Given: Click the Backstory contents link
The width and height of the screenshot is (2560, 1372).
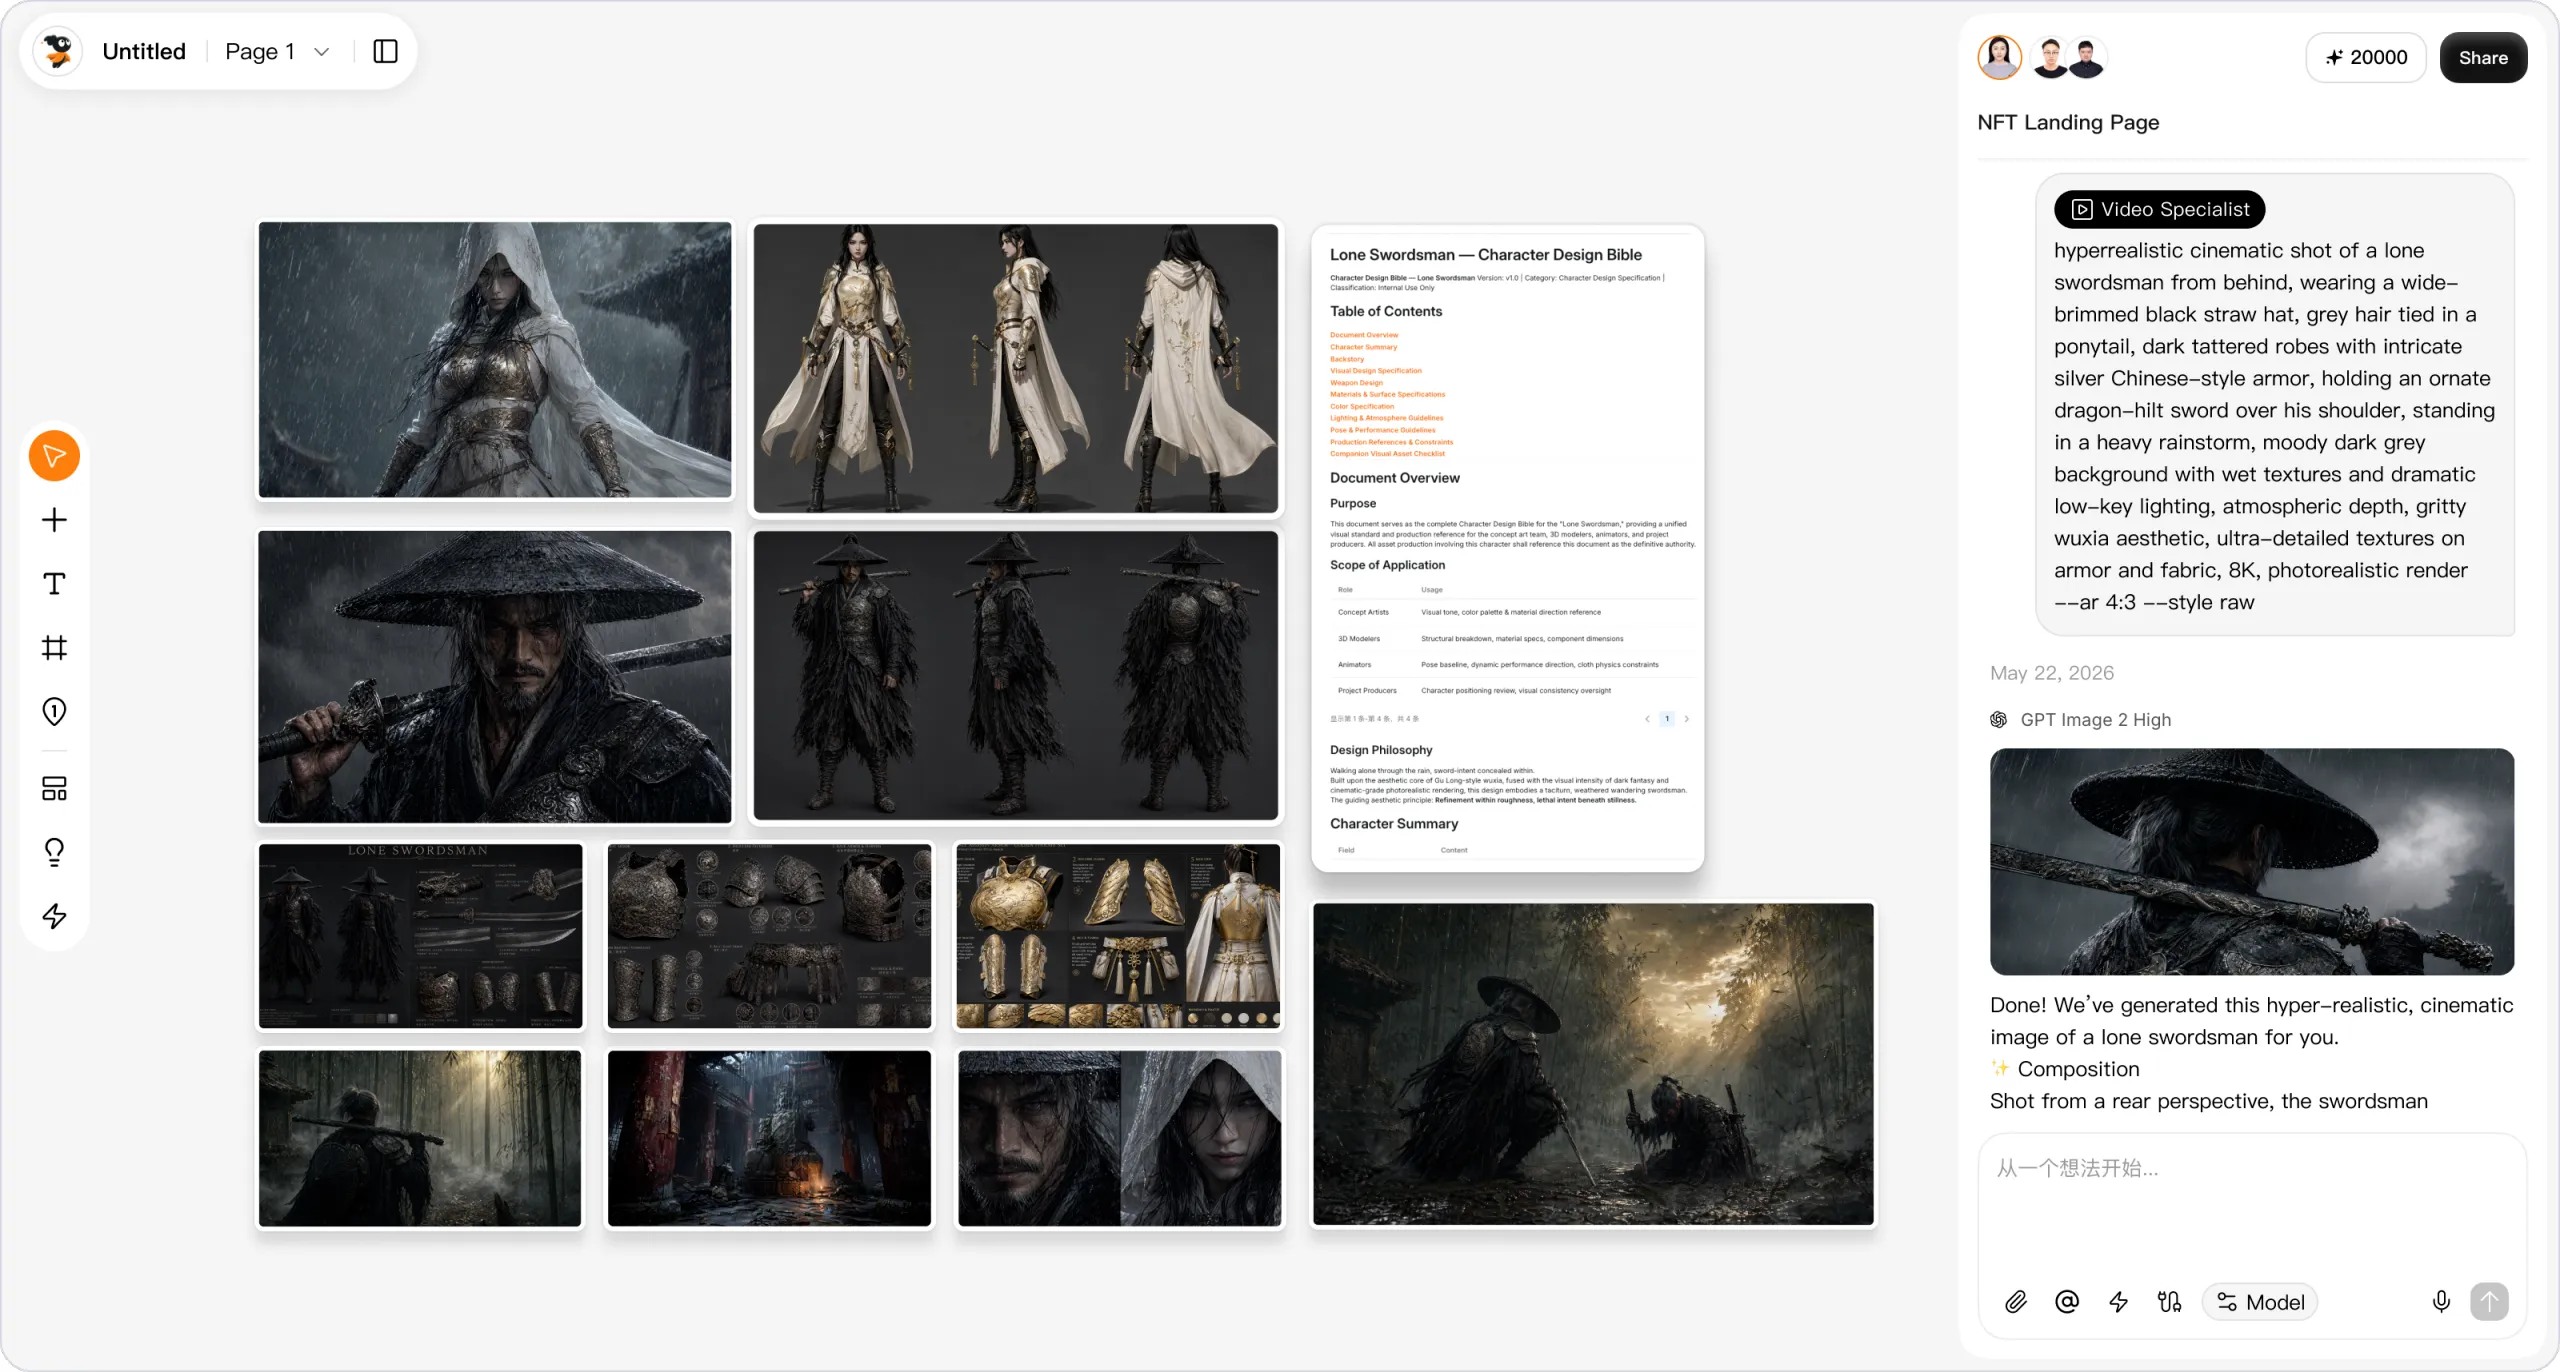Looking at the screenshot, I should click(x=1347, y=359).
